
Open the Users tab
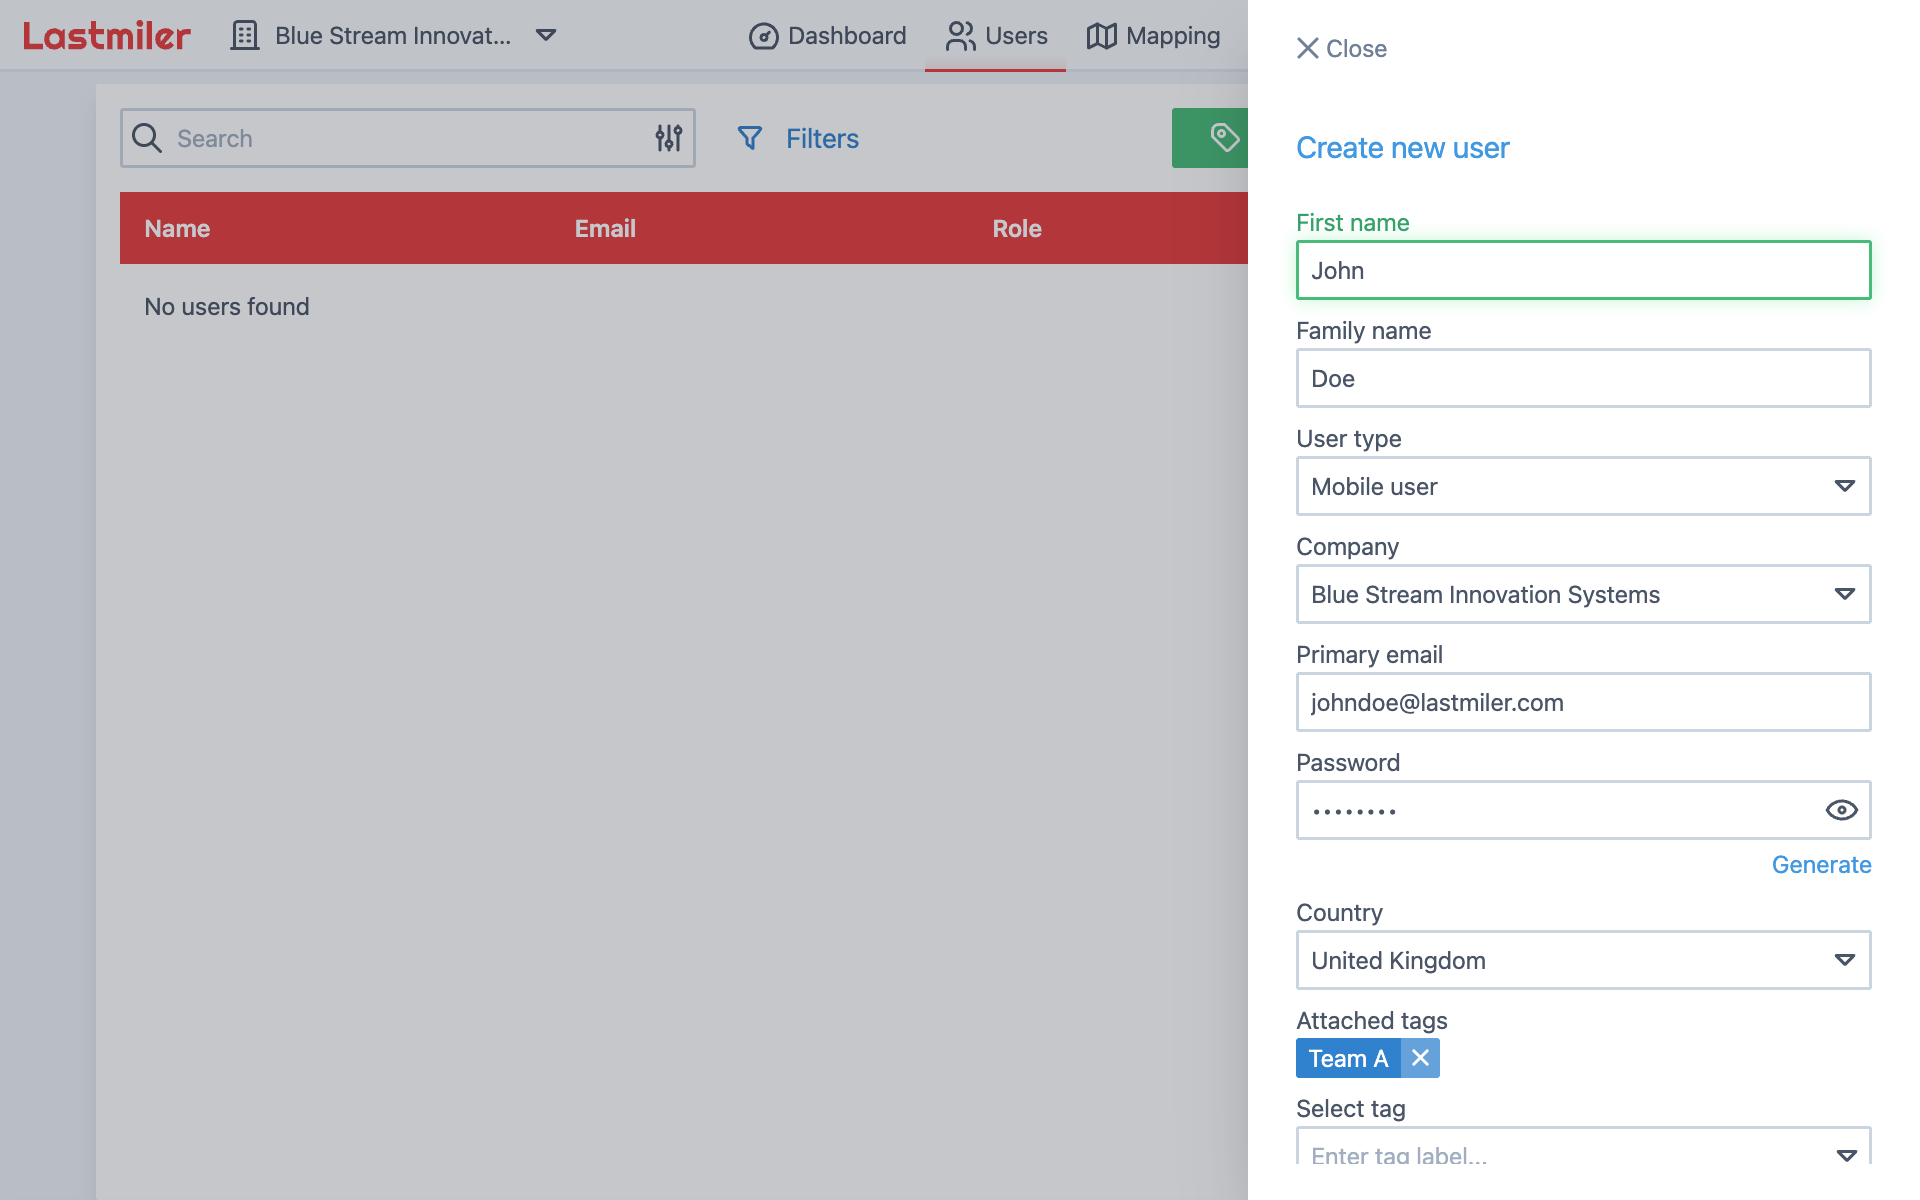click(x=996, y=36)
